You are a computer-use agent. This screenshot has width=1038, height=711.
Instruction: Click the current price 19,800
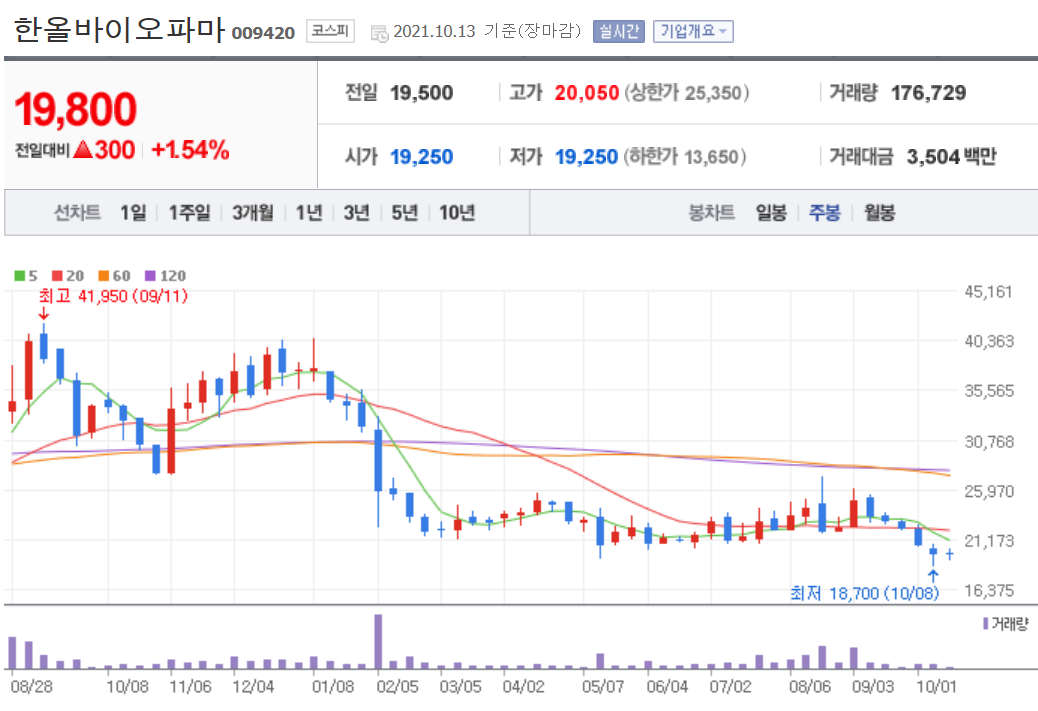pos(75,109)
